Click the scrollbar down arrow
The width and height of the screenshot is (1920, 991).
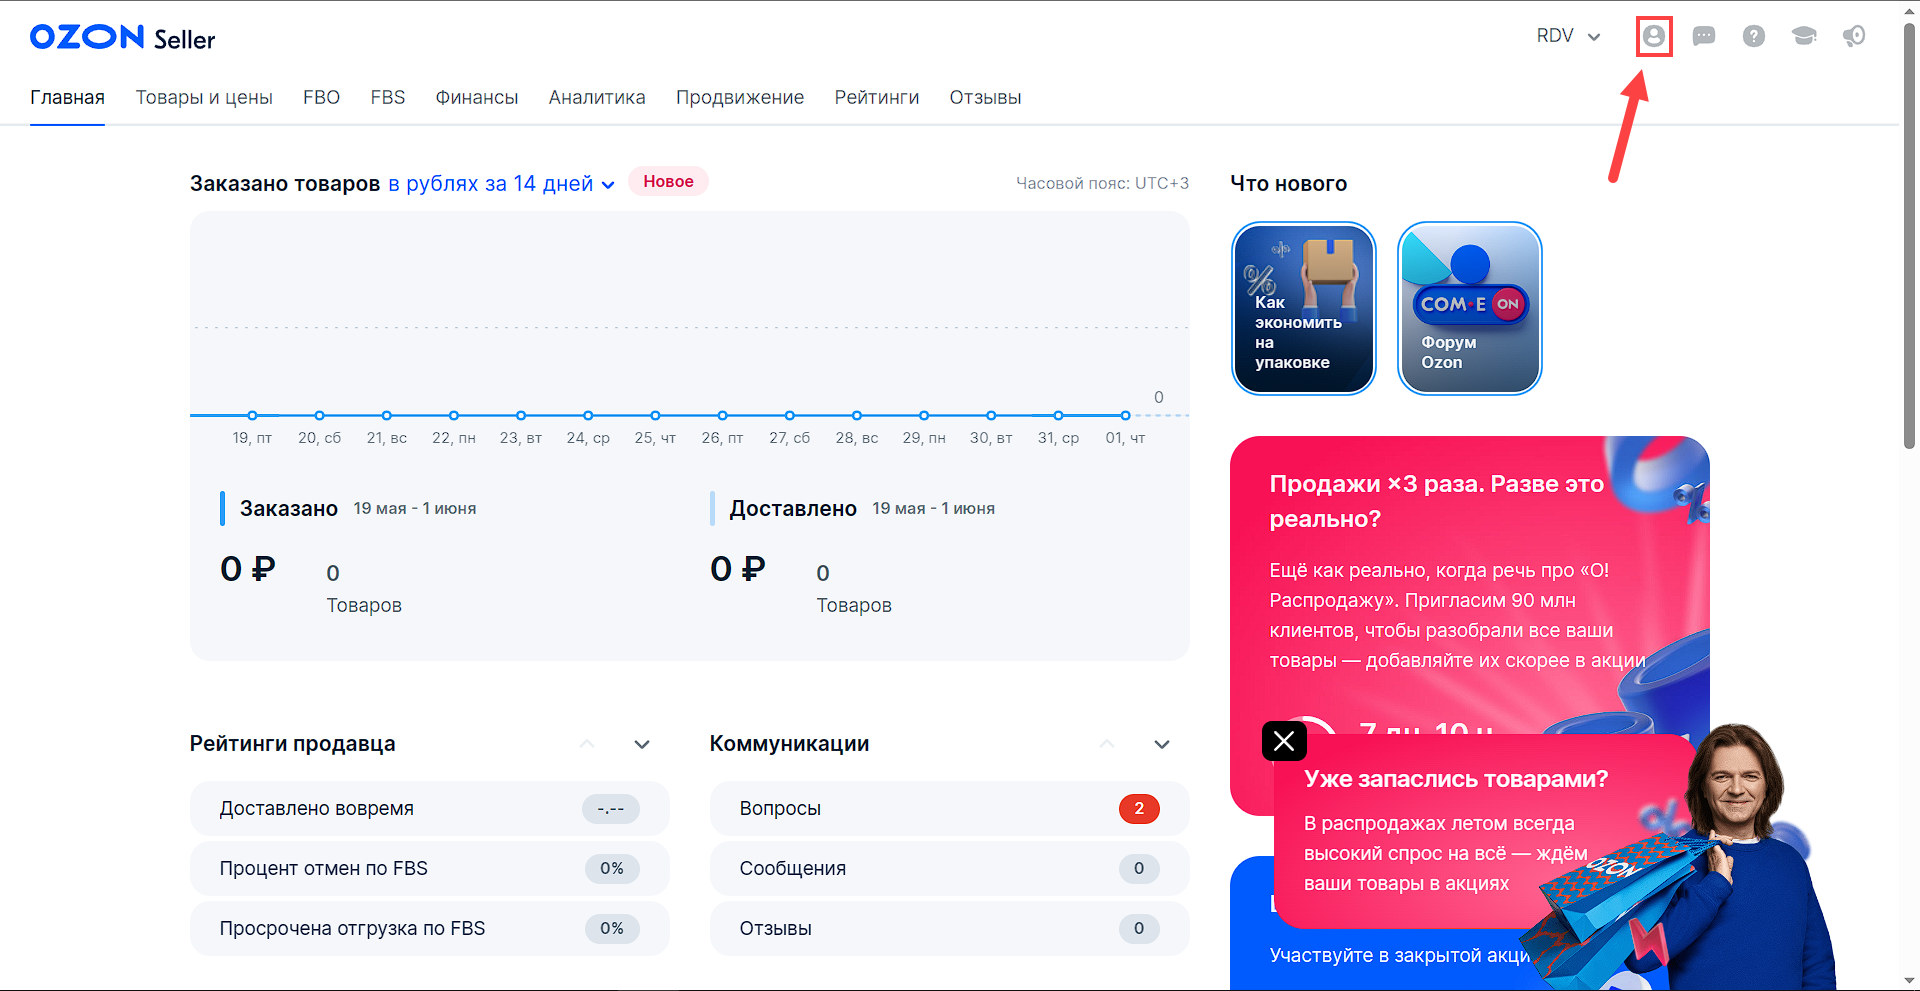coord(1909,981)
